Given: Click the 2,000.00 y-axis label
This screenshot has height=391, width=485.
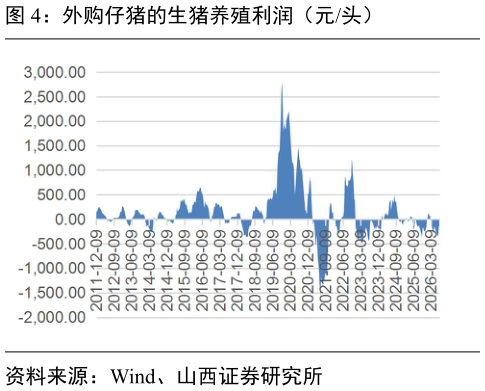Looking at the screenshot, I should pyautogui.click(x=55, y=121).
